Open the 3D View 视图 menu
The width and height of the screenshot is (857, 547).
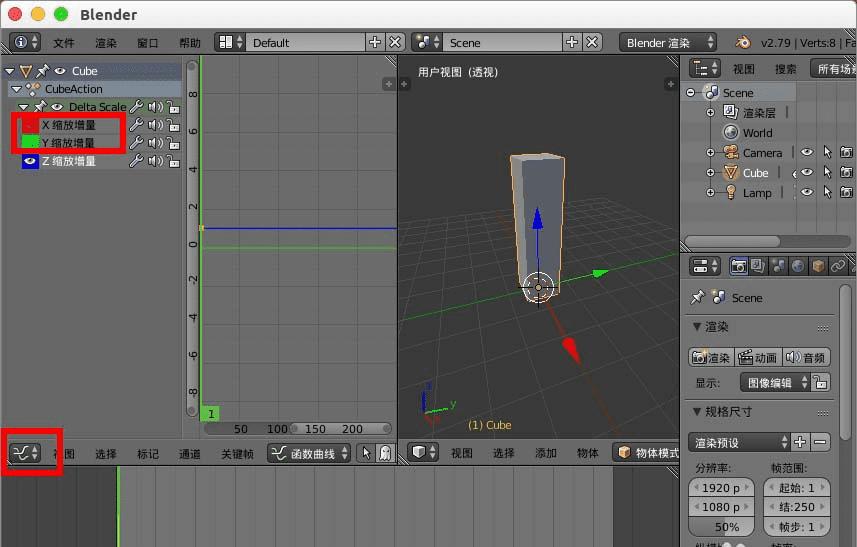coord(461,452)
